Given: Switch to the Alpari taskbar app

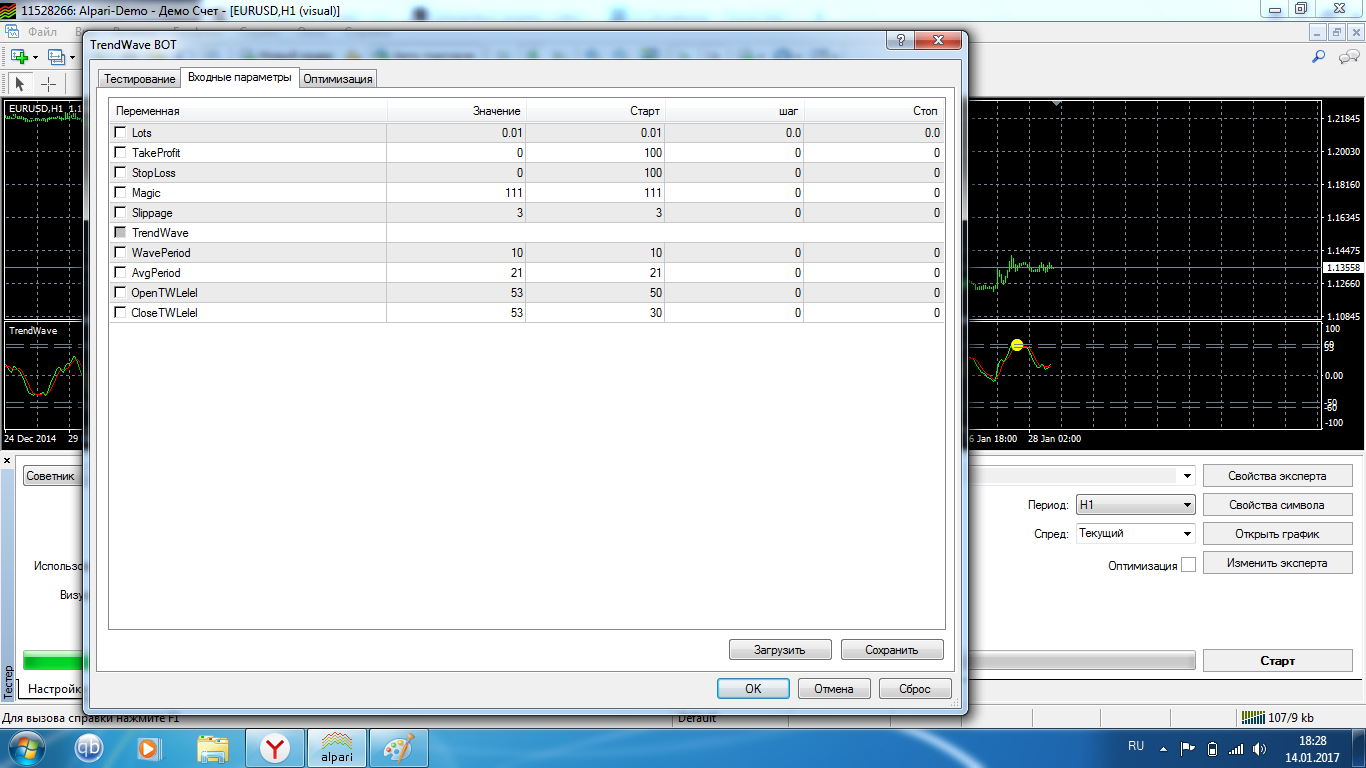Looking at the screenshot, I should tap(337, 748).
